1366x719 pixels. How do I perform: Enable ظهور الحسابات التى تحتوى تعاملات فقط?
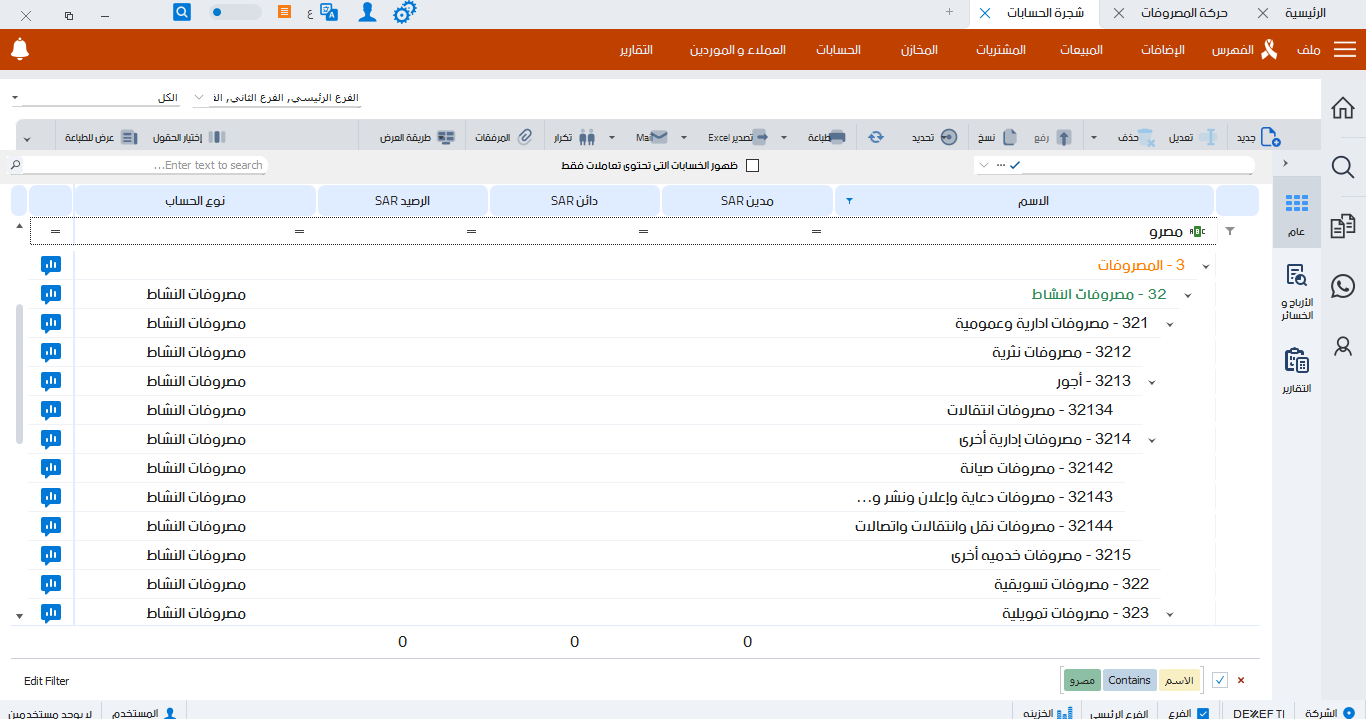pyautogui.click(x=753, y=165)
